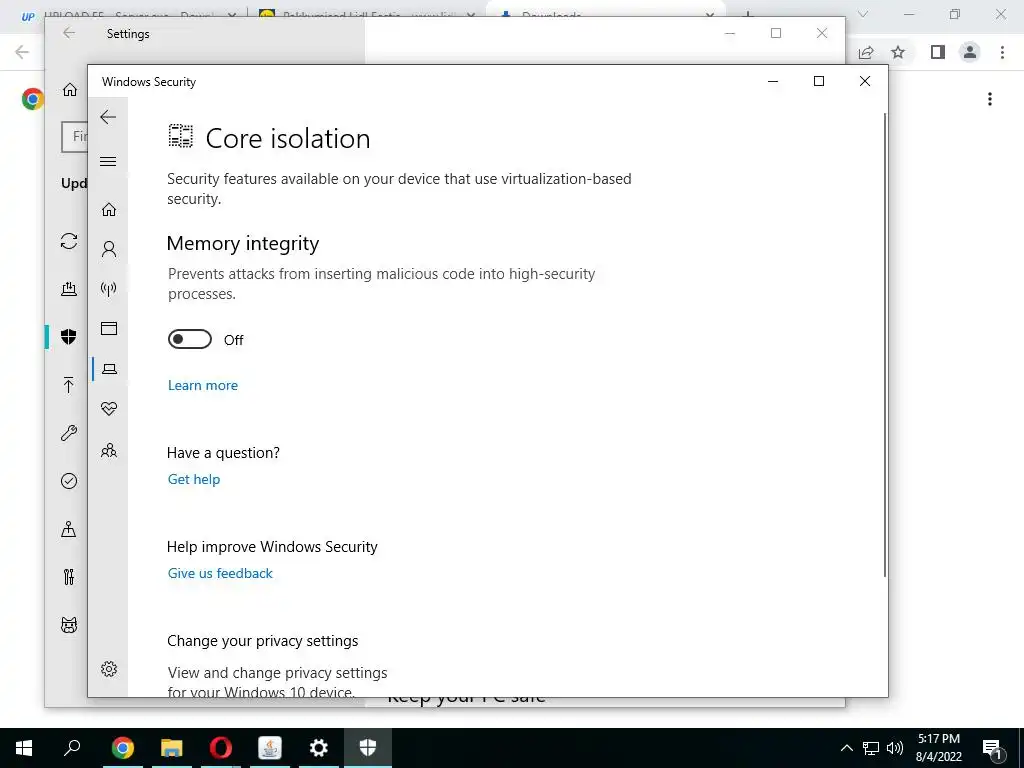This screenshot has width=1024, height=768.
Task: Open Find my device icon in Settings
Action: click(x=69, y=529)
